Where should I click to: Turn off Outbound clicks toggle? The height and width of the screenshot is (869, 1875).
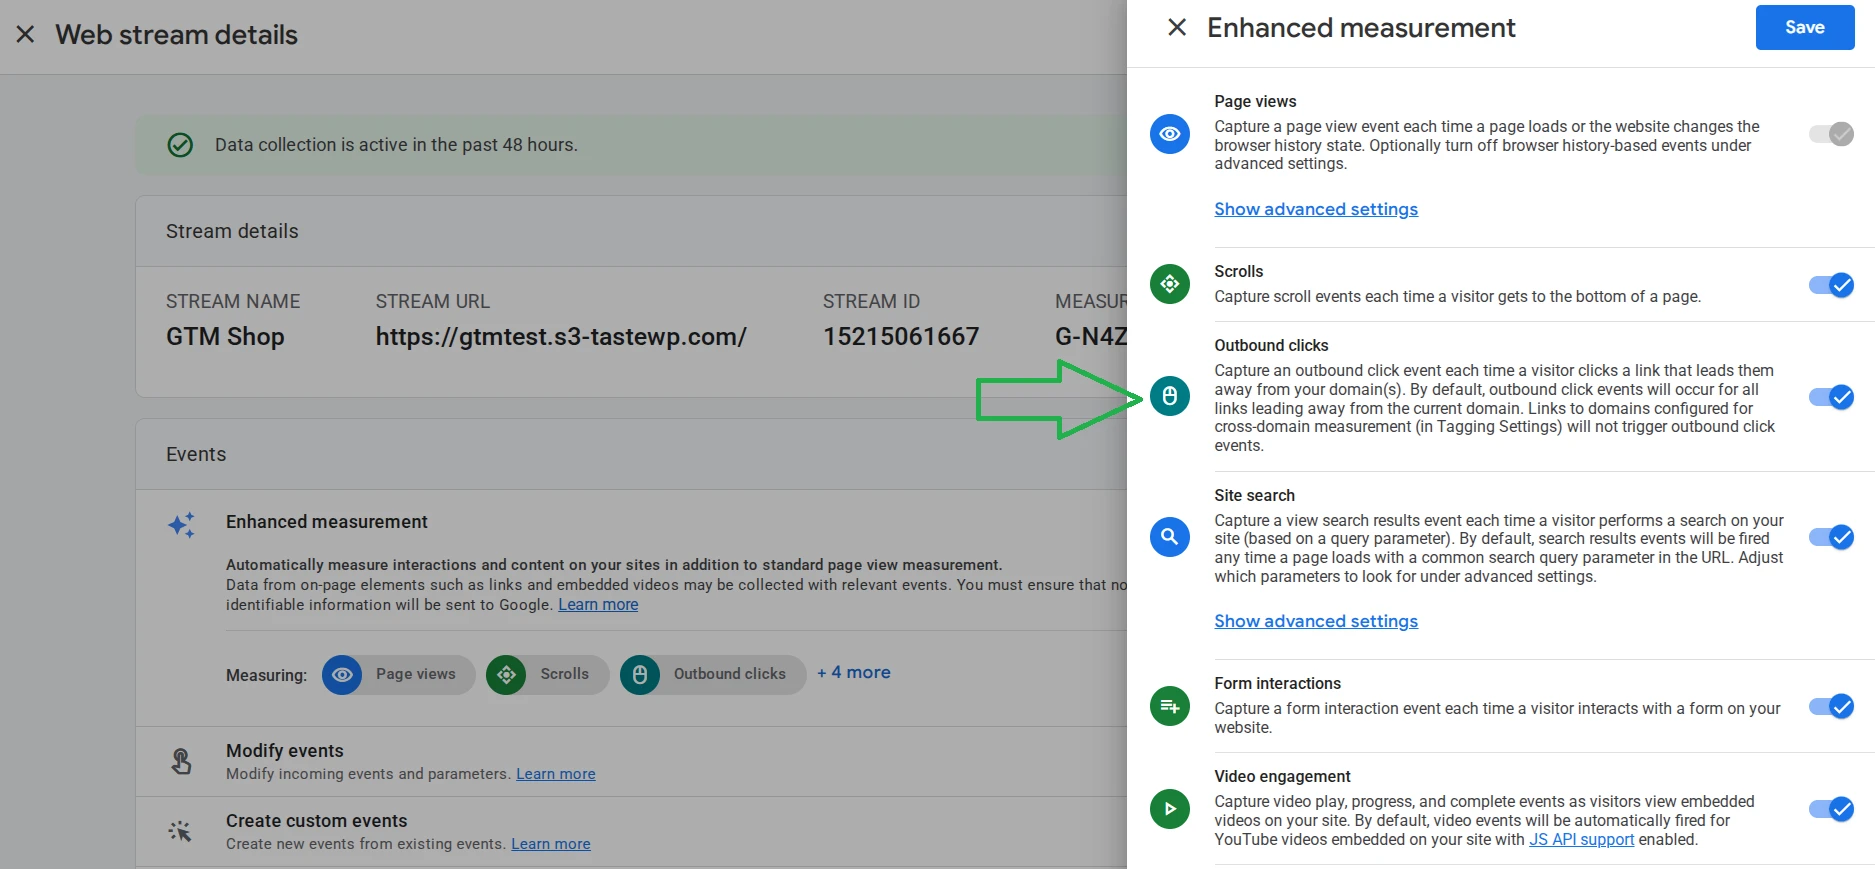tap(1831, 397)
